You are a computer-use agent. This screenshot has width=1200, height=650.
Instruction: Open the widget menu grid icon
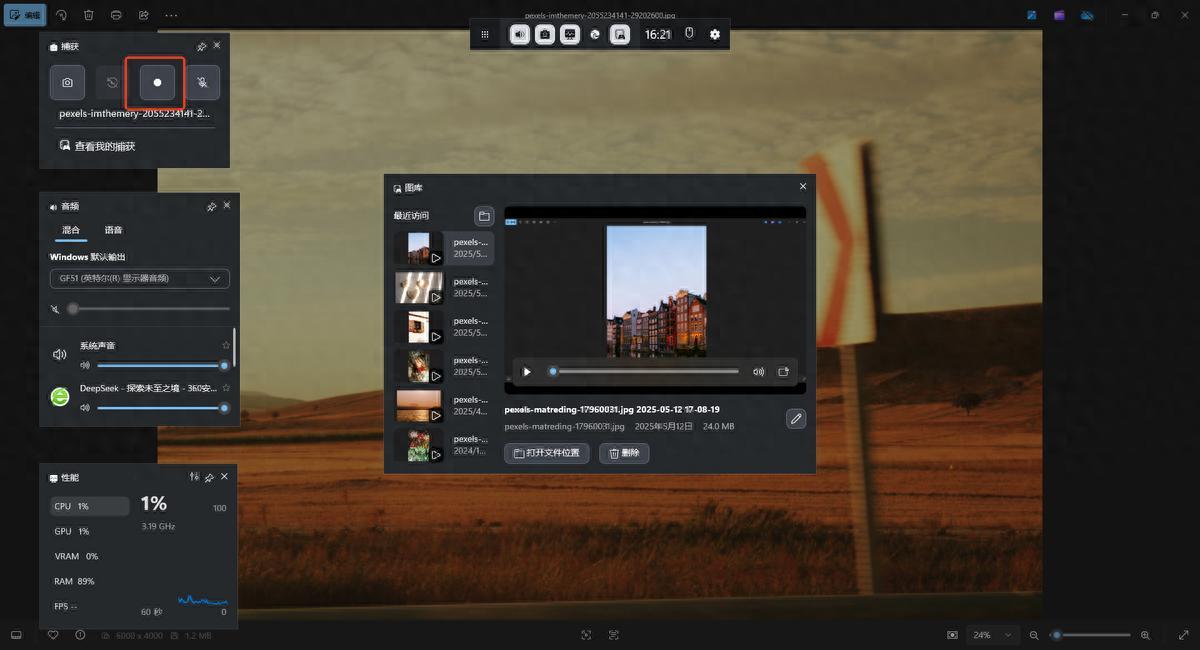pos(485,34)
